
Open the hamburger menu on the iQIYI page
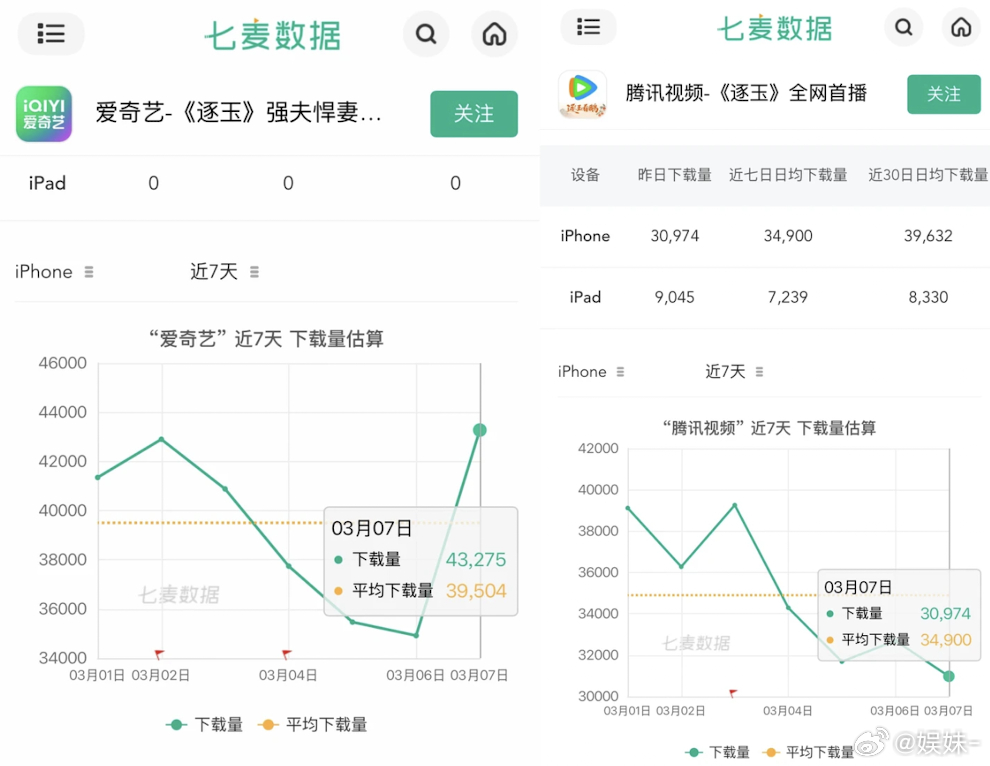pos(50,34)
